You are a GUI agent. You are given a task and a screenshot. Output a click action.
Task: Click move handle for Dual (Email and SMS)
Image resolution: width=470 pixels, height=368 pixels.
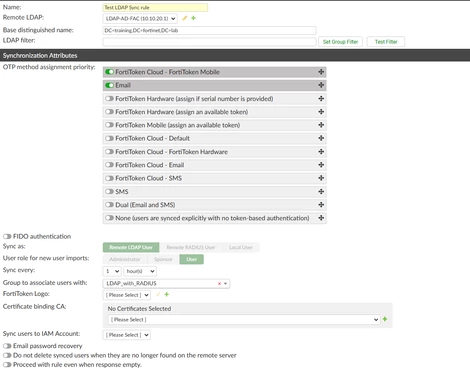click(321, 204)
